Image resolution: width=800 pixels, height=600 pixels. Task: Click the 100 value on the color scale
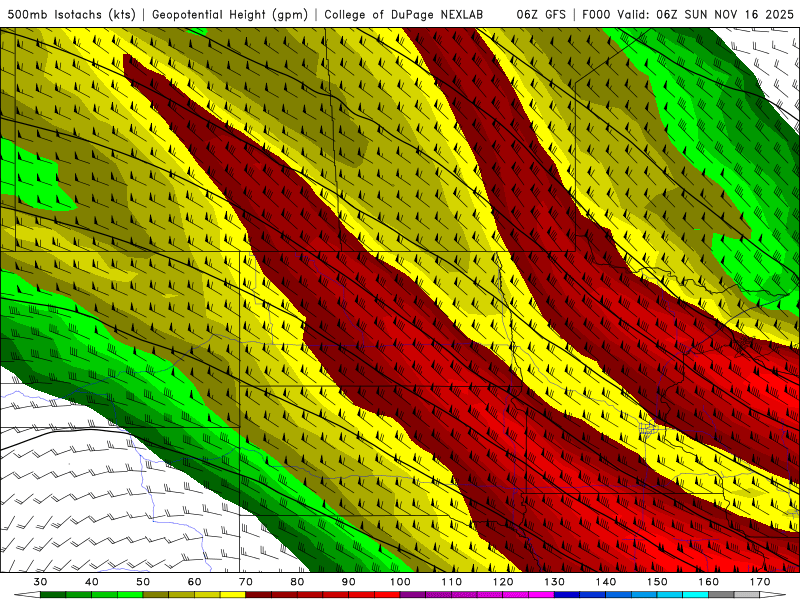click(x=400, y=582)
